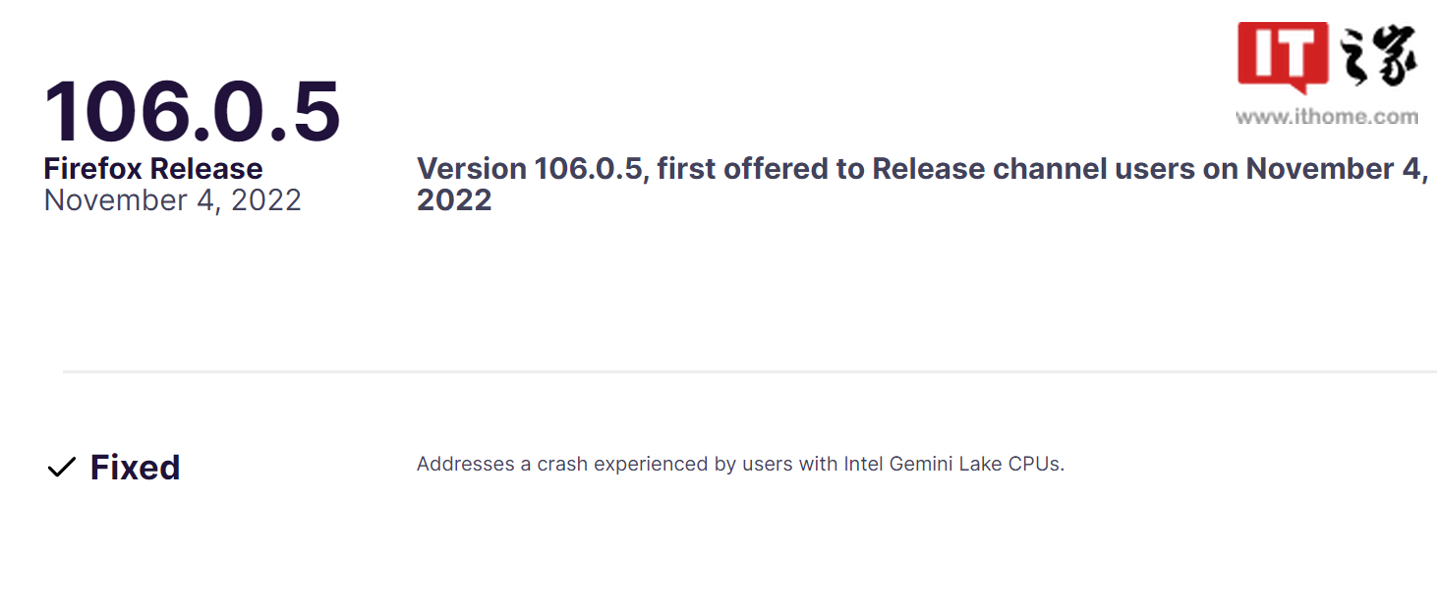
Task: Click the words first offered in the headline
Action: click(x=734, y=169)
